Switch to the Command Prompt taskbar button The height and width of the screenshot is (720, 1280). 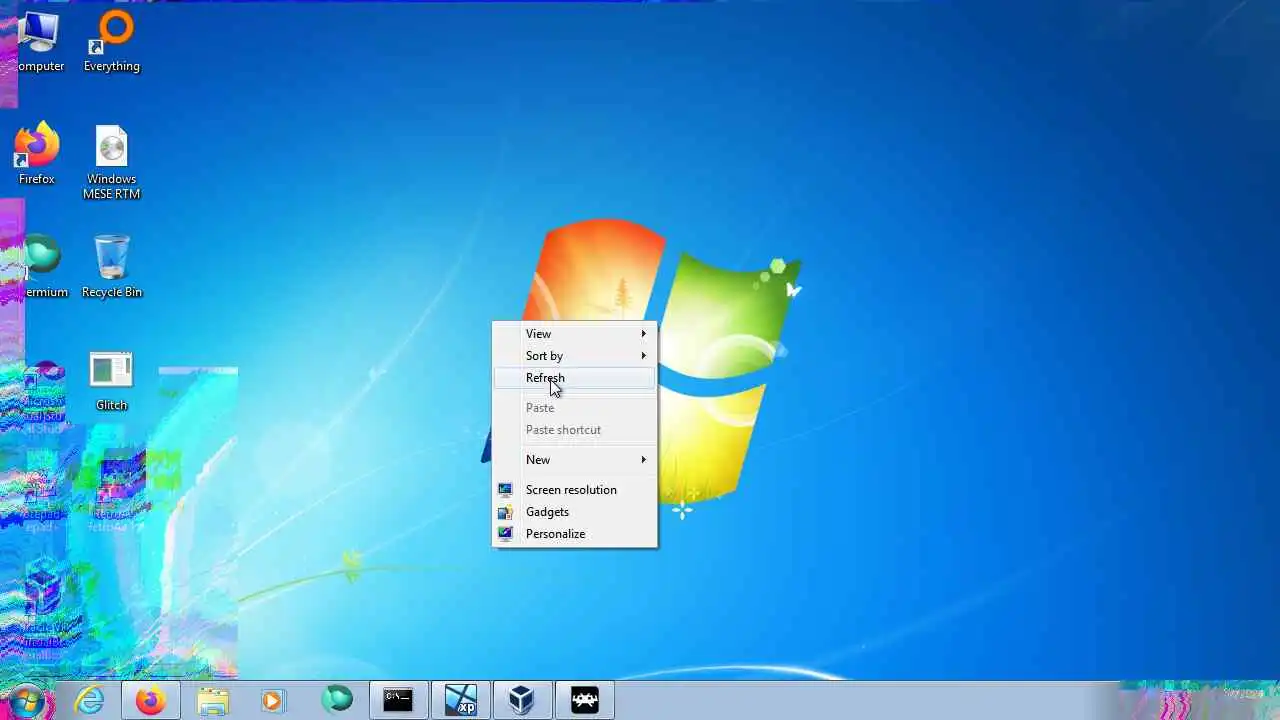398,701
